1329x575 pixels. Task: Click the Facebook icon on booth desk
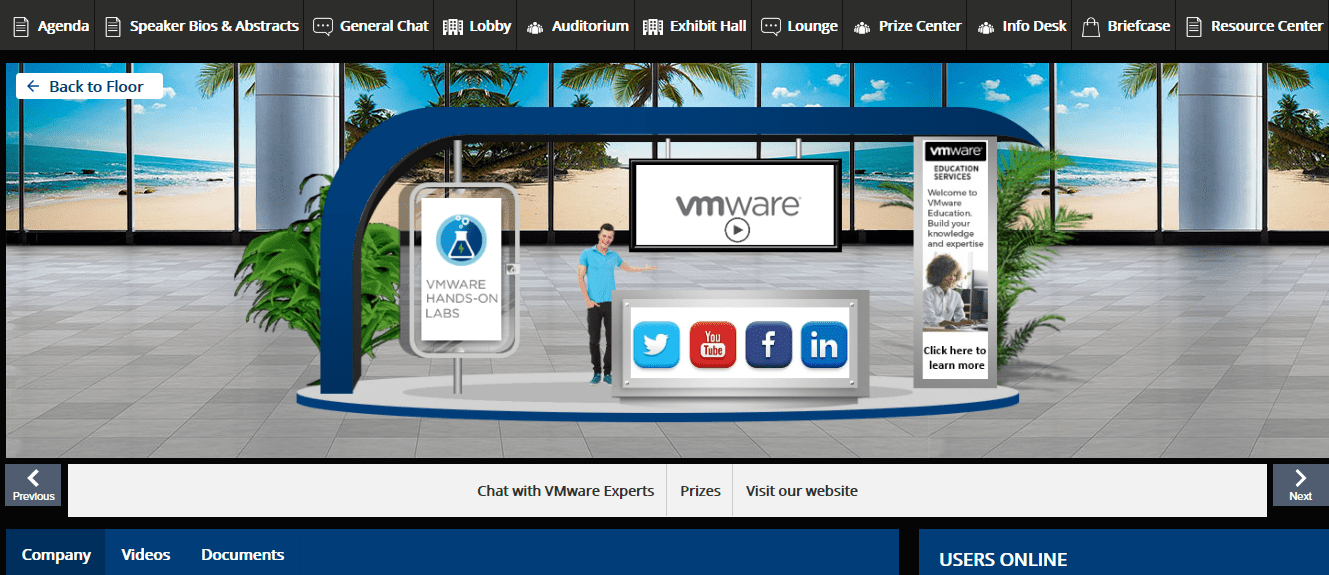tap(768, 345)
